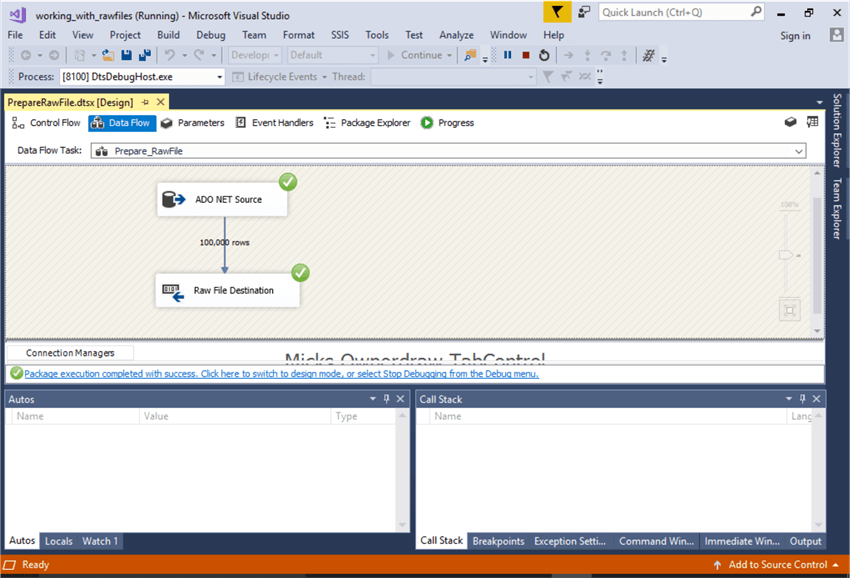Click the design canvas vertical scrollbar
Viewport: 850px width, 578px height.
point(817,252)
